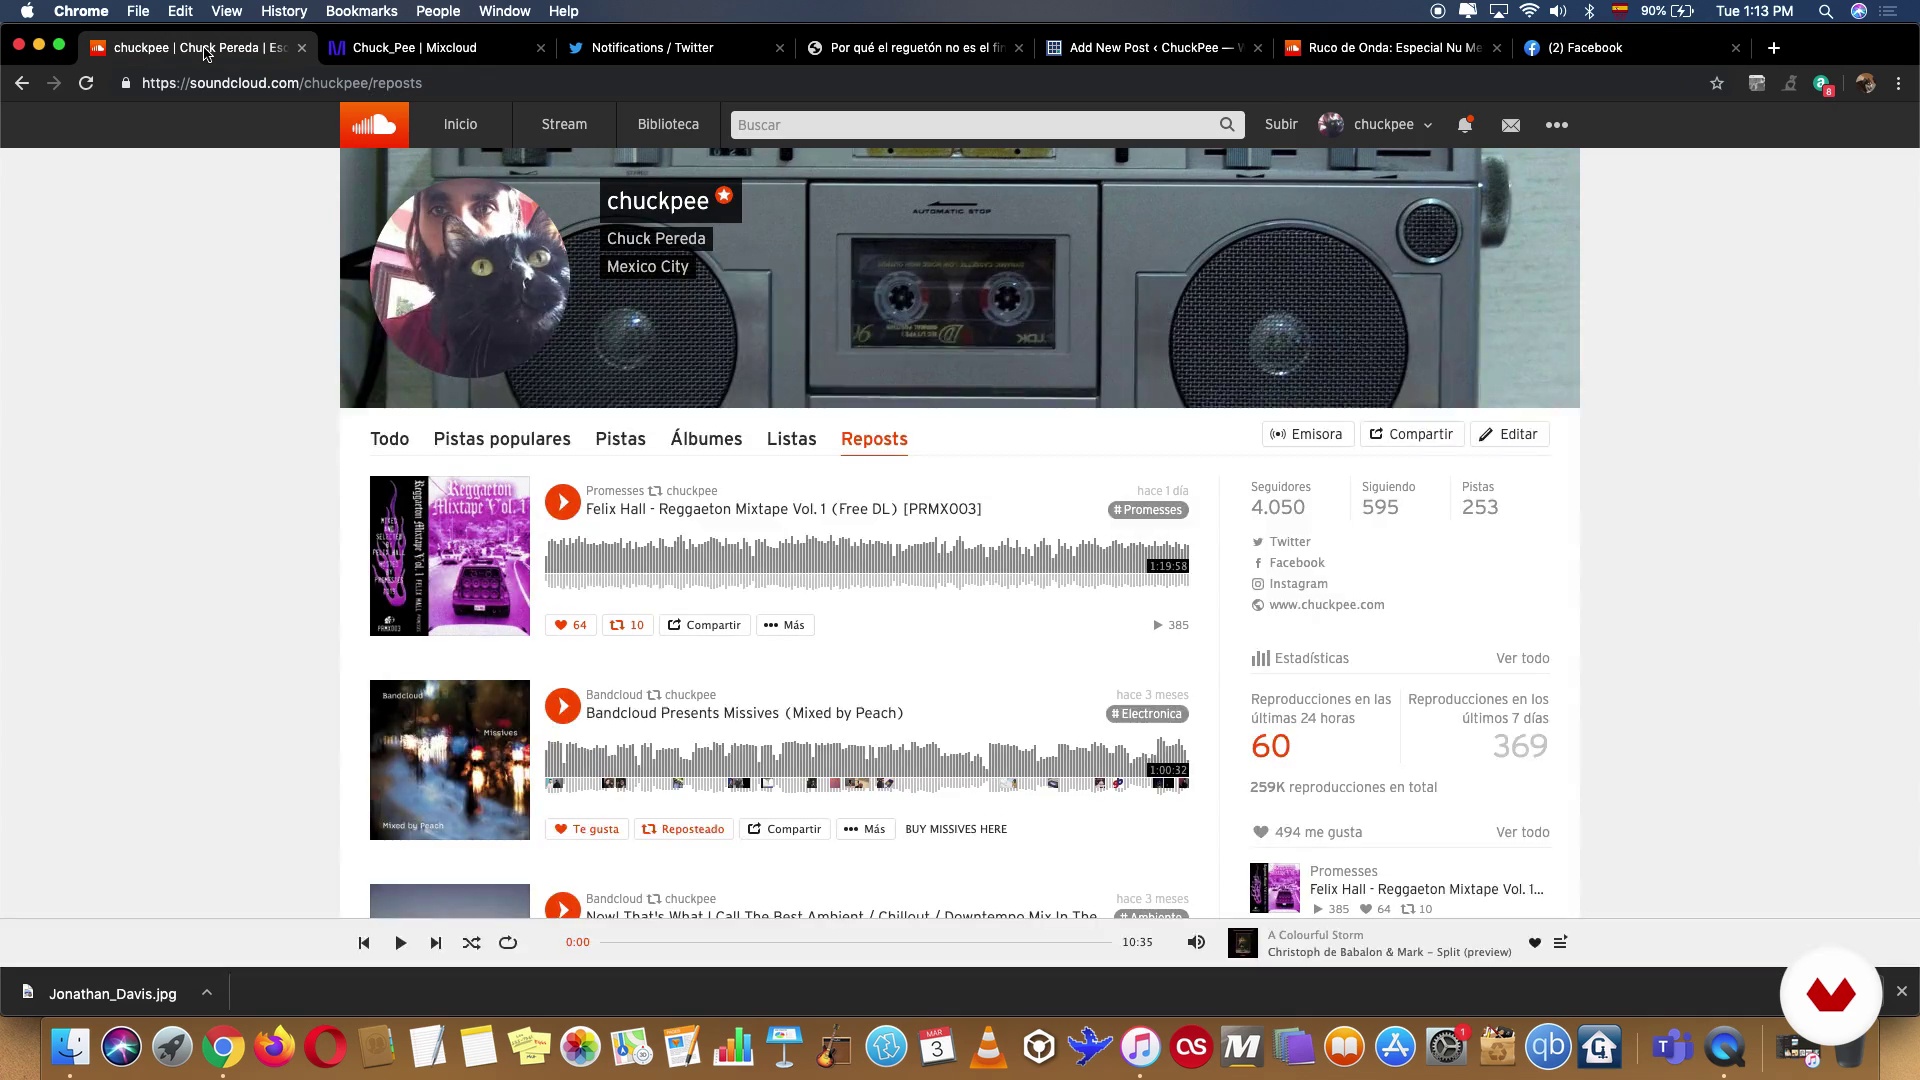This screenshot has height=1080, width=1920.
Task: Open Biblioteca in the navigation
Action: [669, 125]
